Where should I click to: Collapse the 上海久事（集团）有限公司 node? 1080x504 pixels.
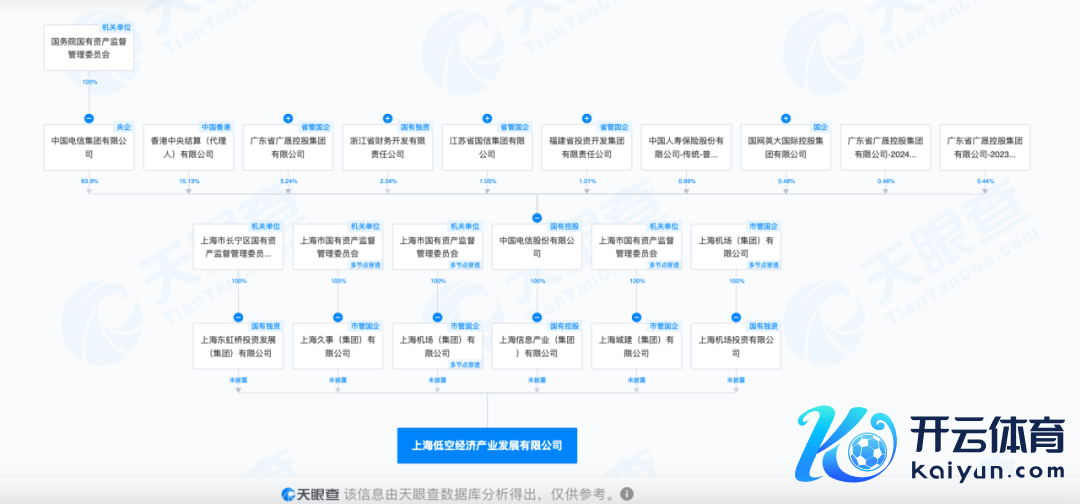(338, 317)
